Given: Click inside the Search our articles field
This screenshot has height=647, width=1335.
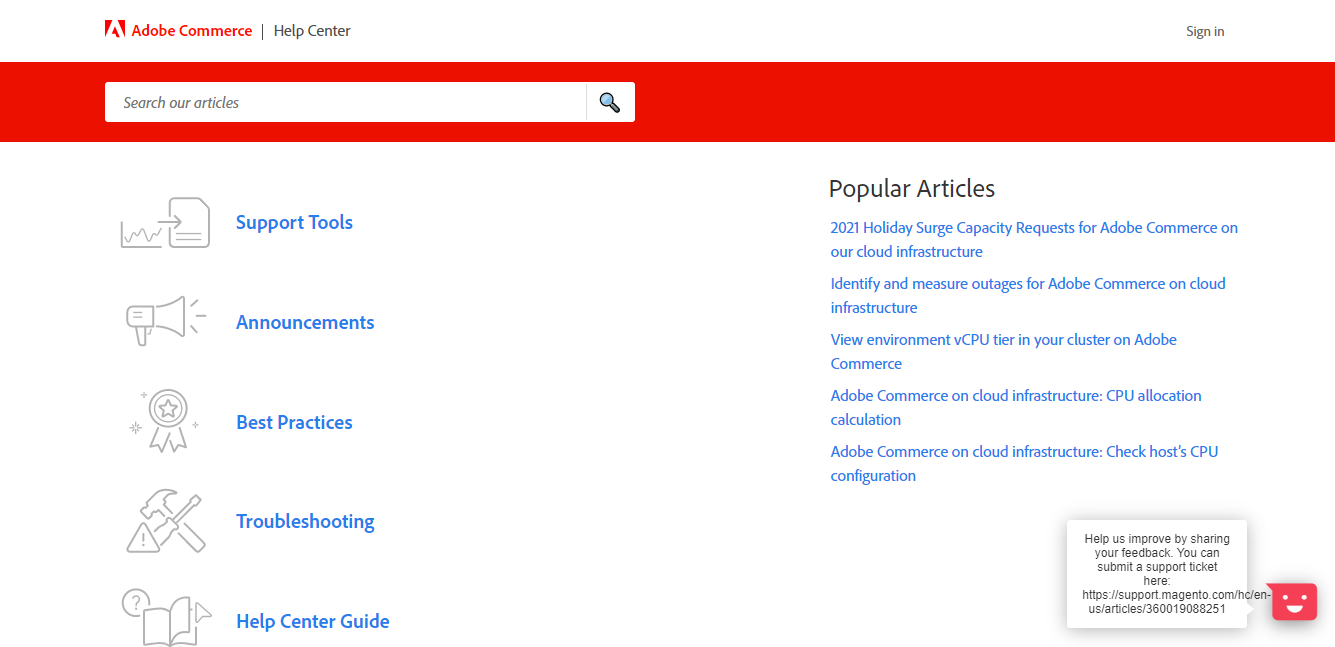Looking at the screenshot, I should [345, 102].
